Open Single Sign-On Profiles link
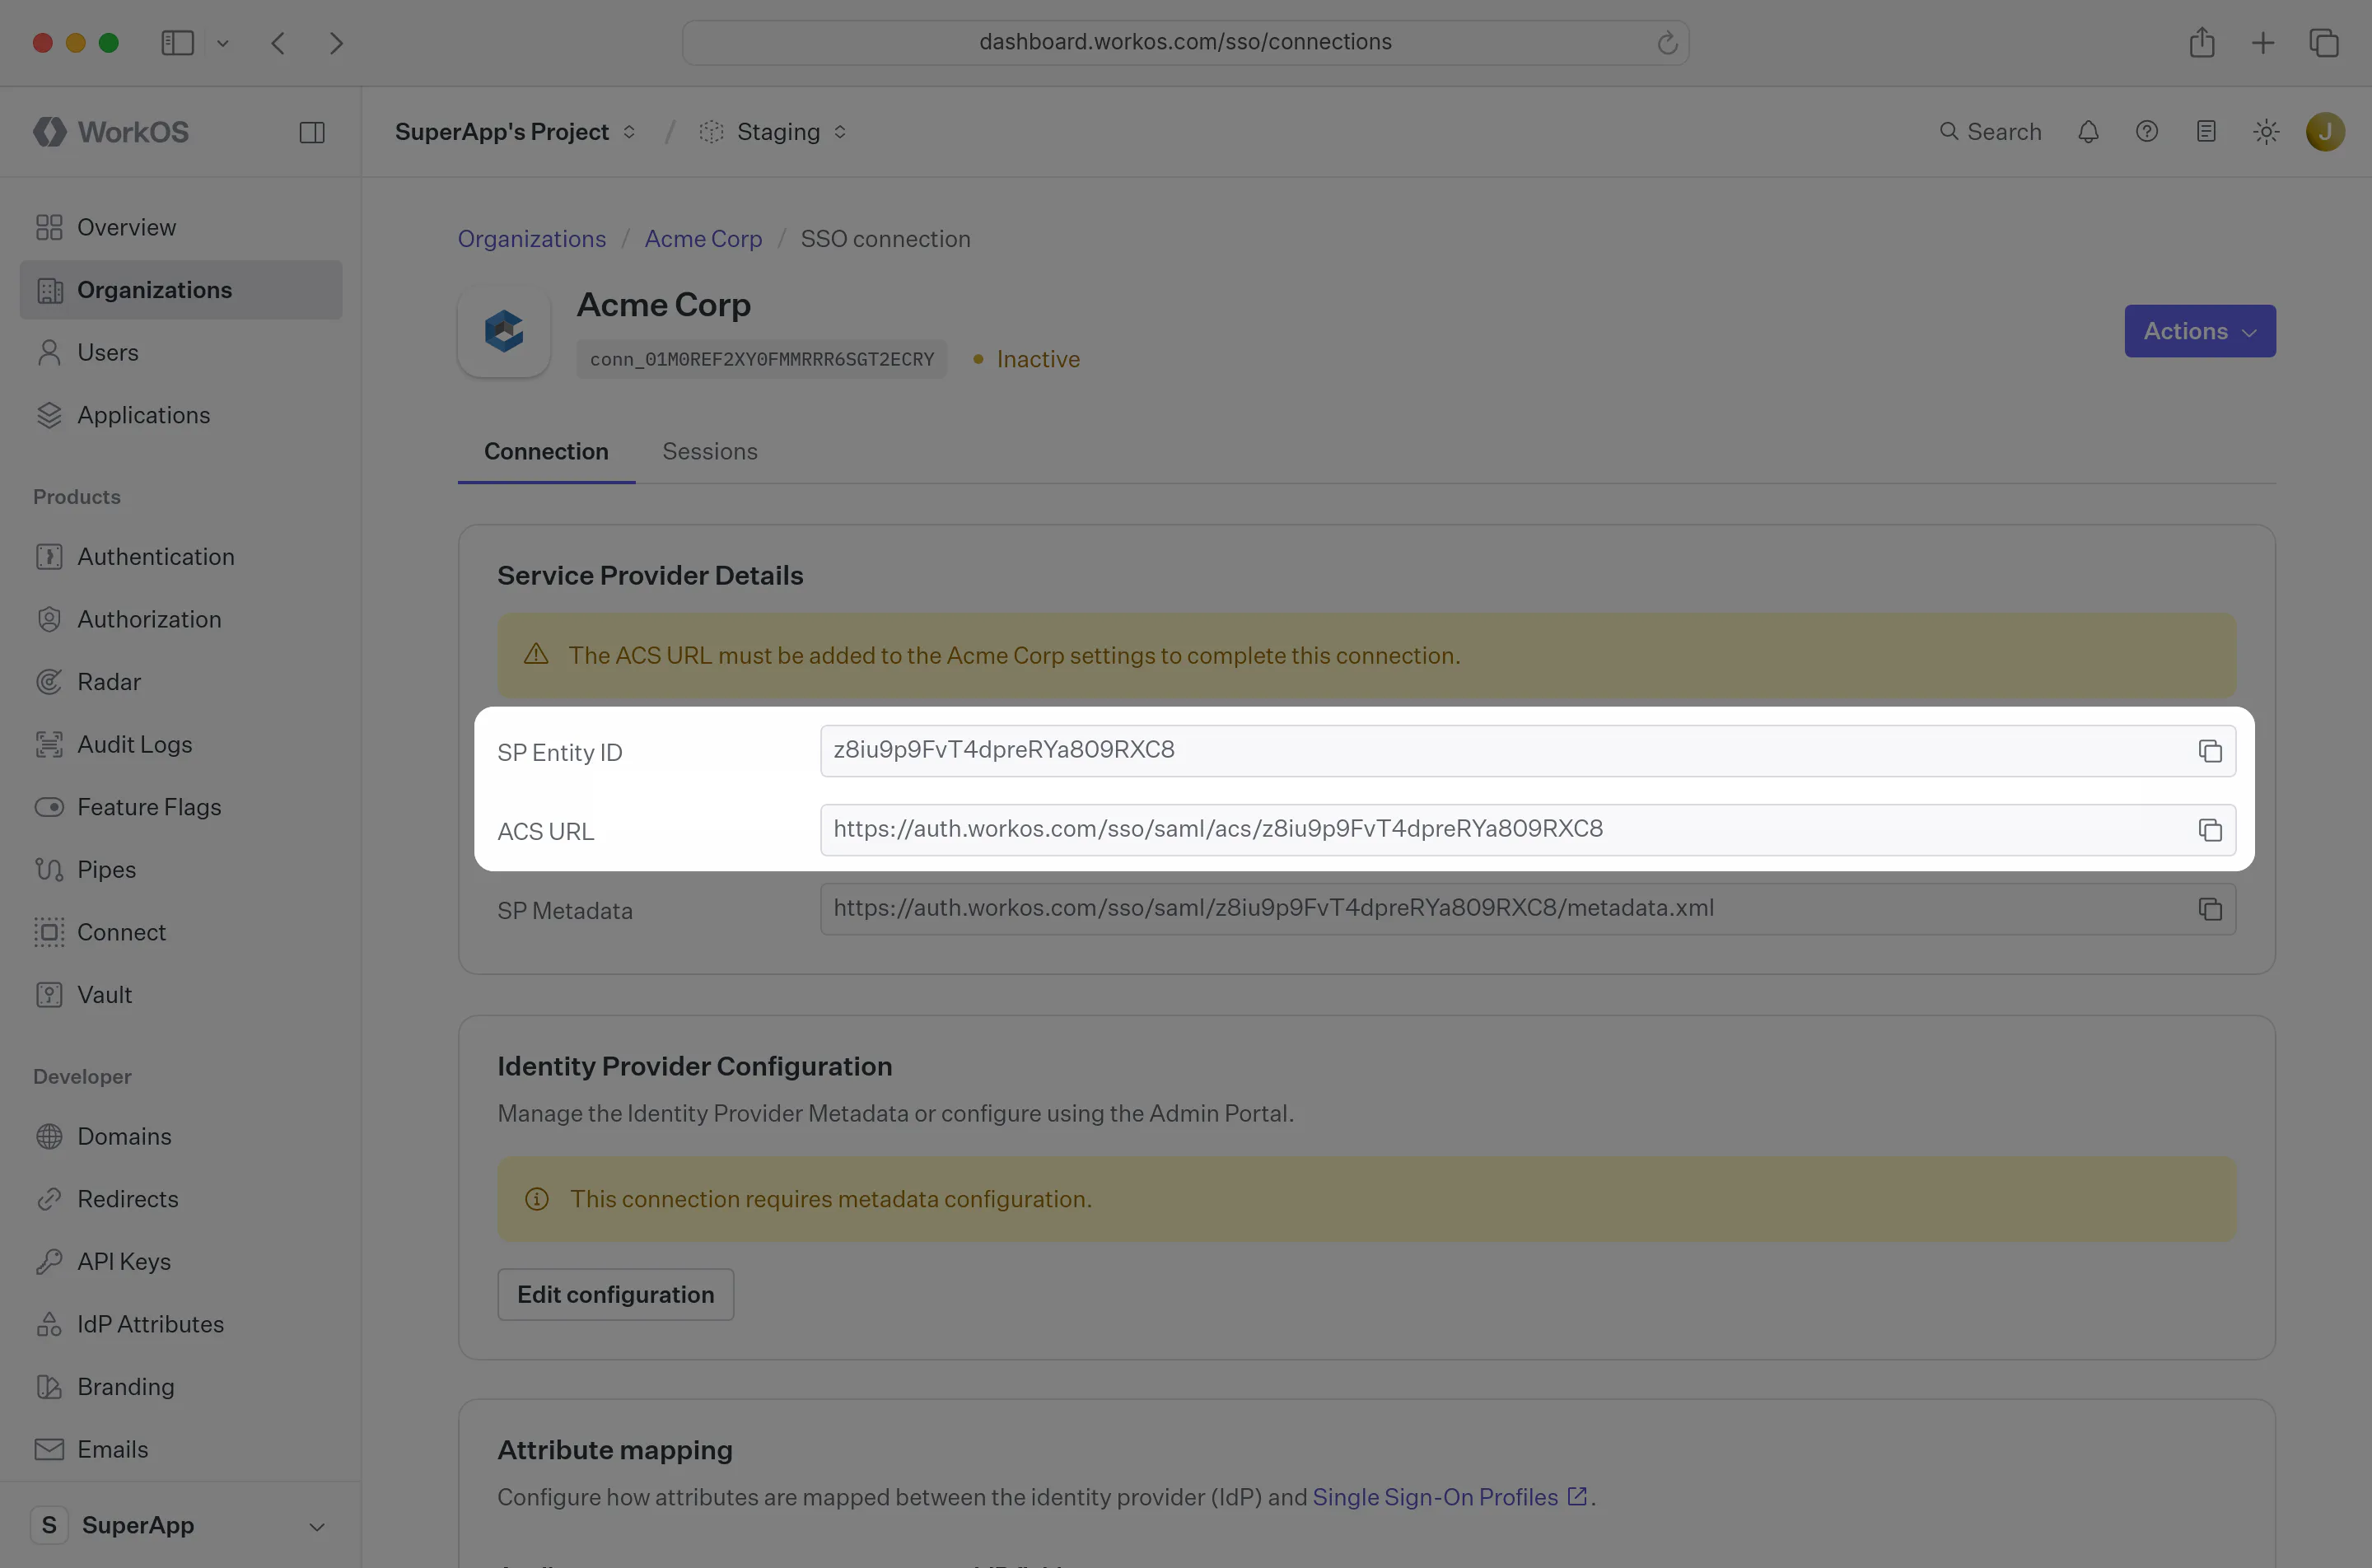The width and height of the screenshot is (2372, 1568). (1450, 1497)
